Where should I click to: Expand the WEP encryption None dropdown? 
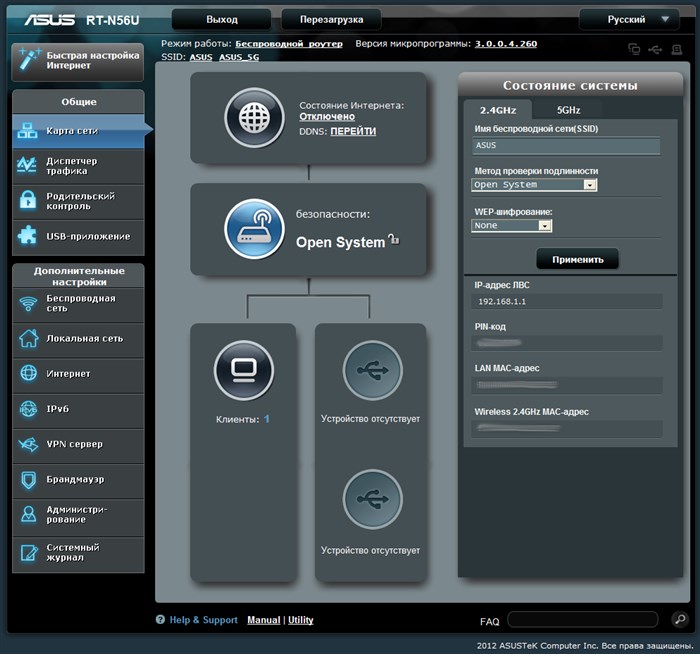click(512, 225)
